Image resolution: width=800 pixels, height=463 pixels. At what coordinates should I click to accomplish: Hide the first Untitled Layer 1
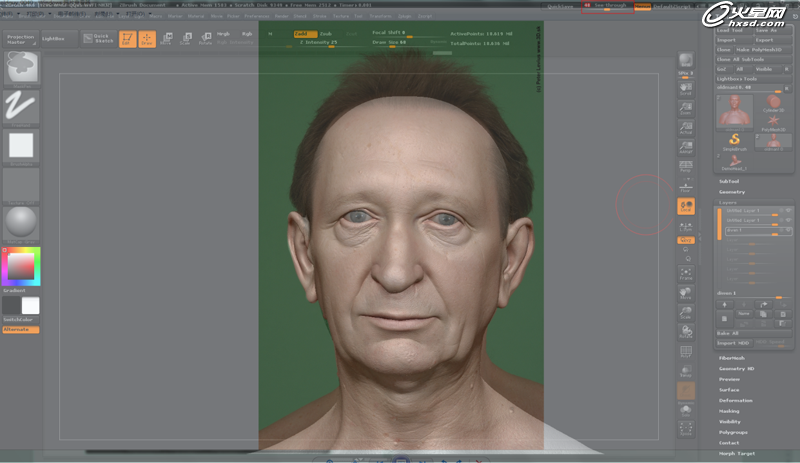pos(788,210)
